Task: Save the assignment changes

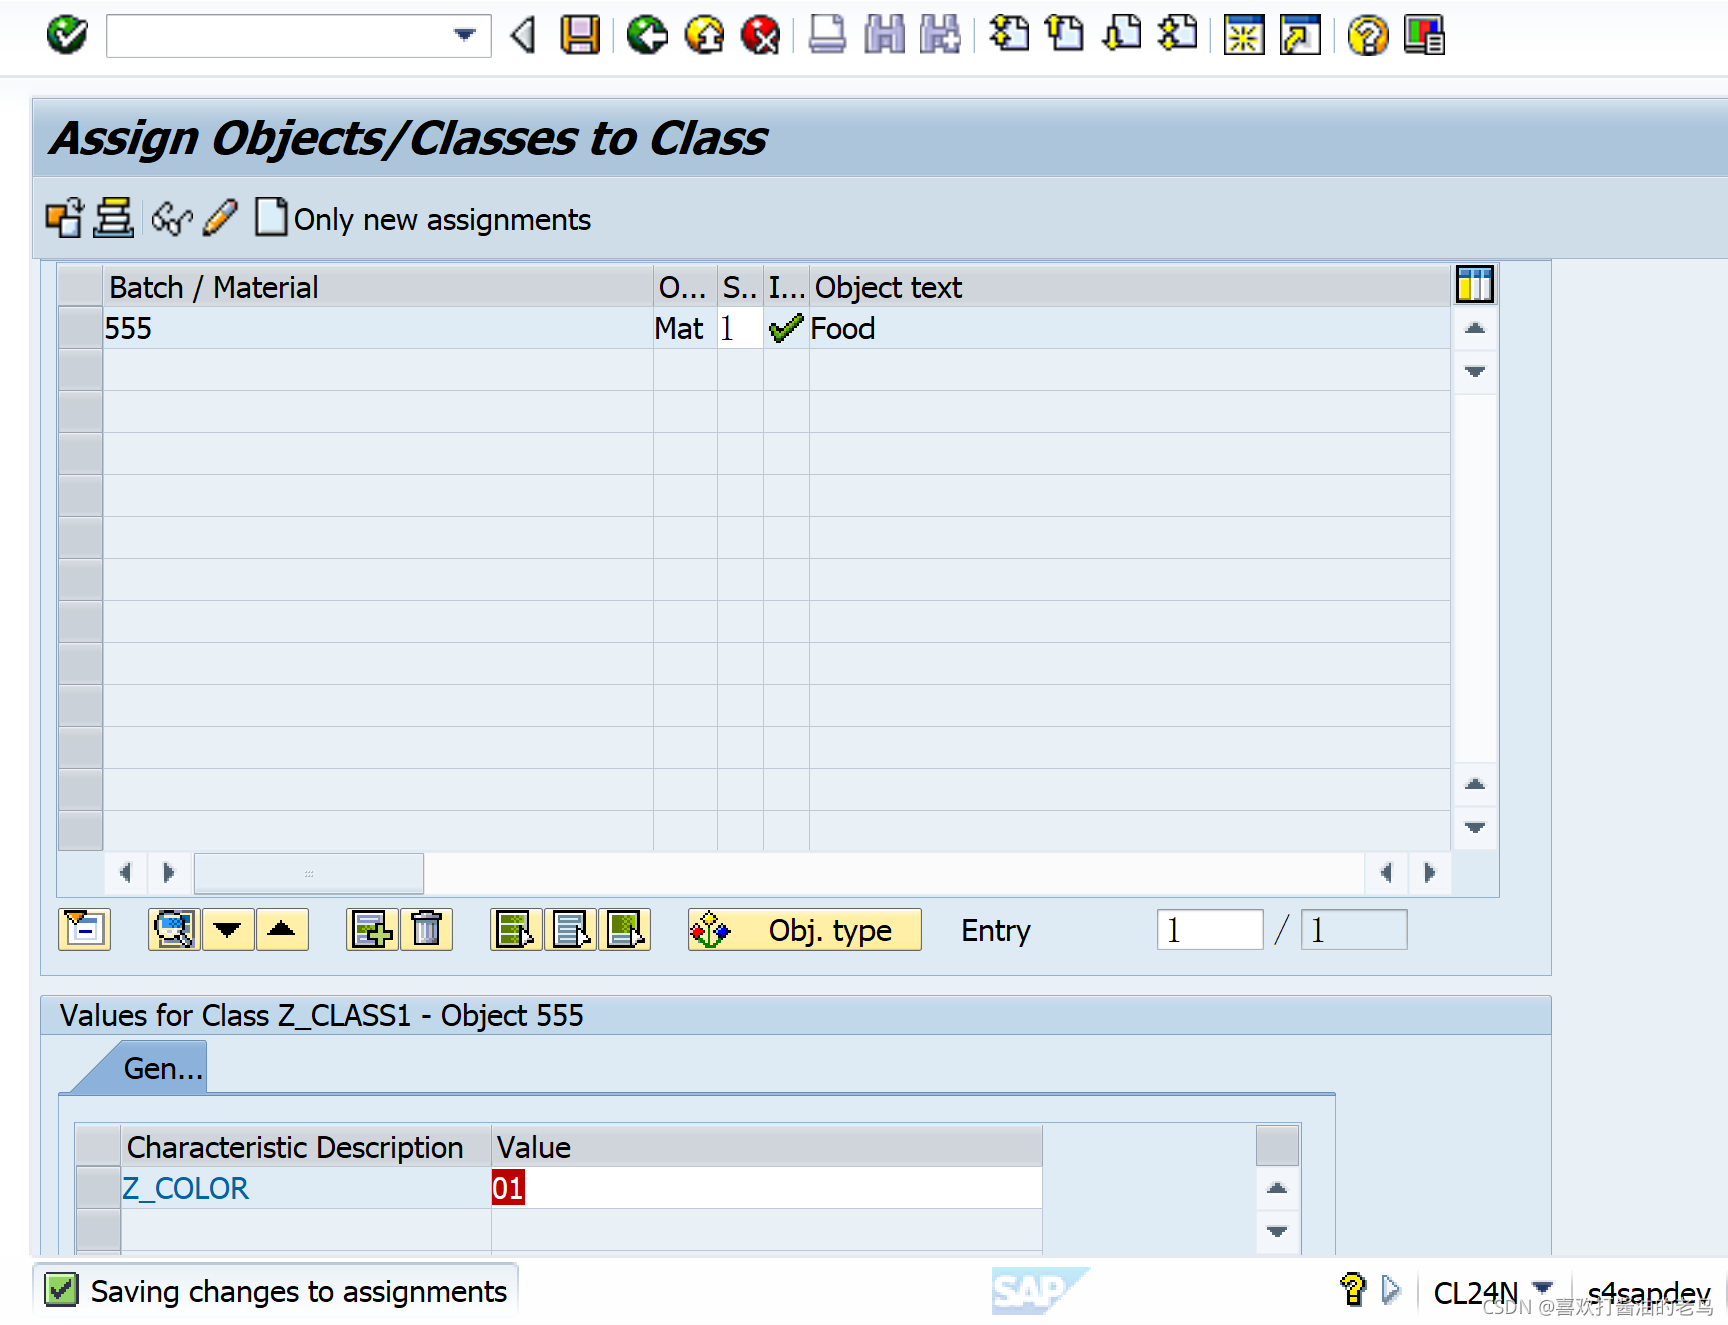Action: (578, 35)
